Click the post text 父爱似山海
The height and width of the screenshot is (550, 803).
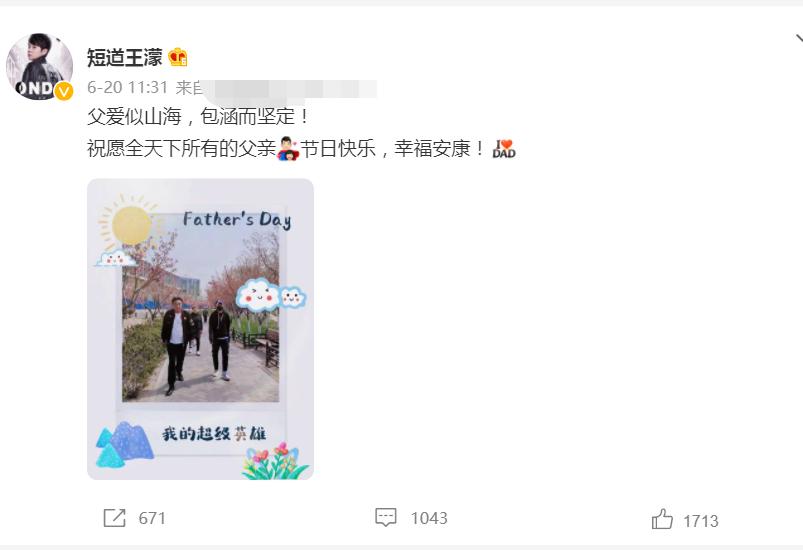[x=135, y=117]
